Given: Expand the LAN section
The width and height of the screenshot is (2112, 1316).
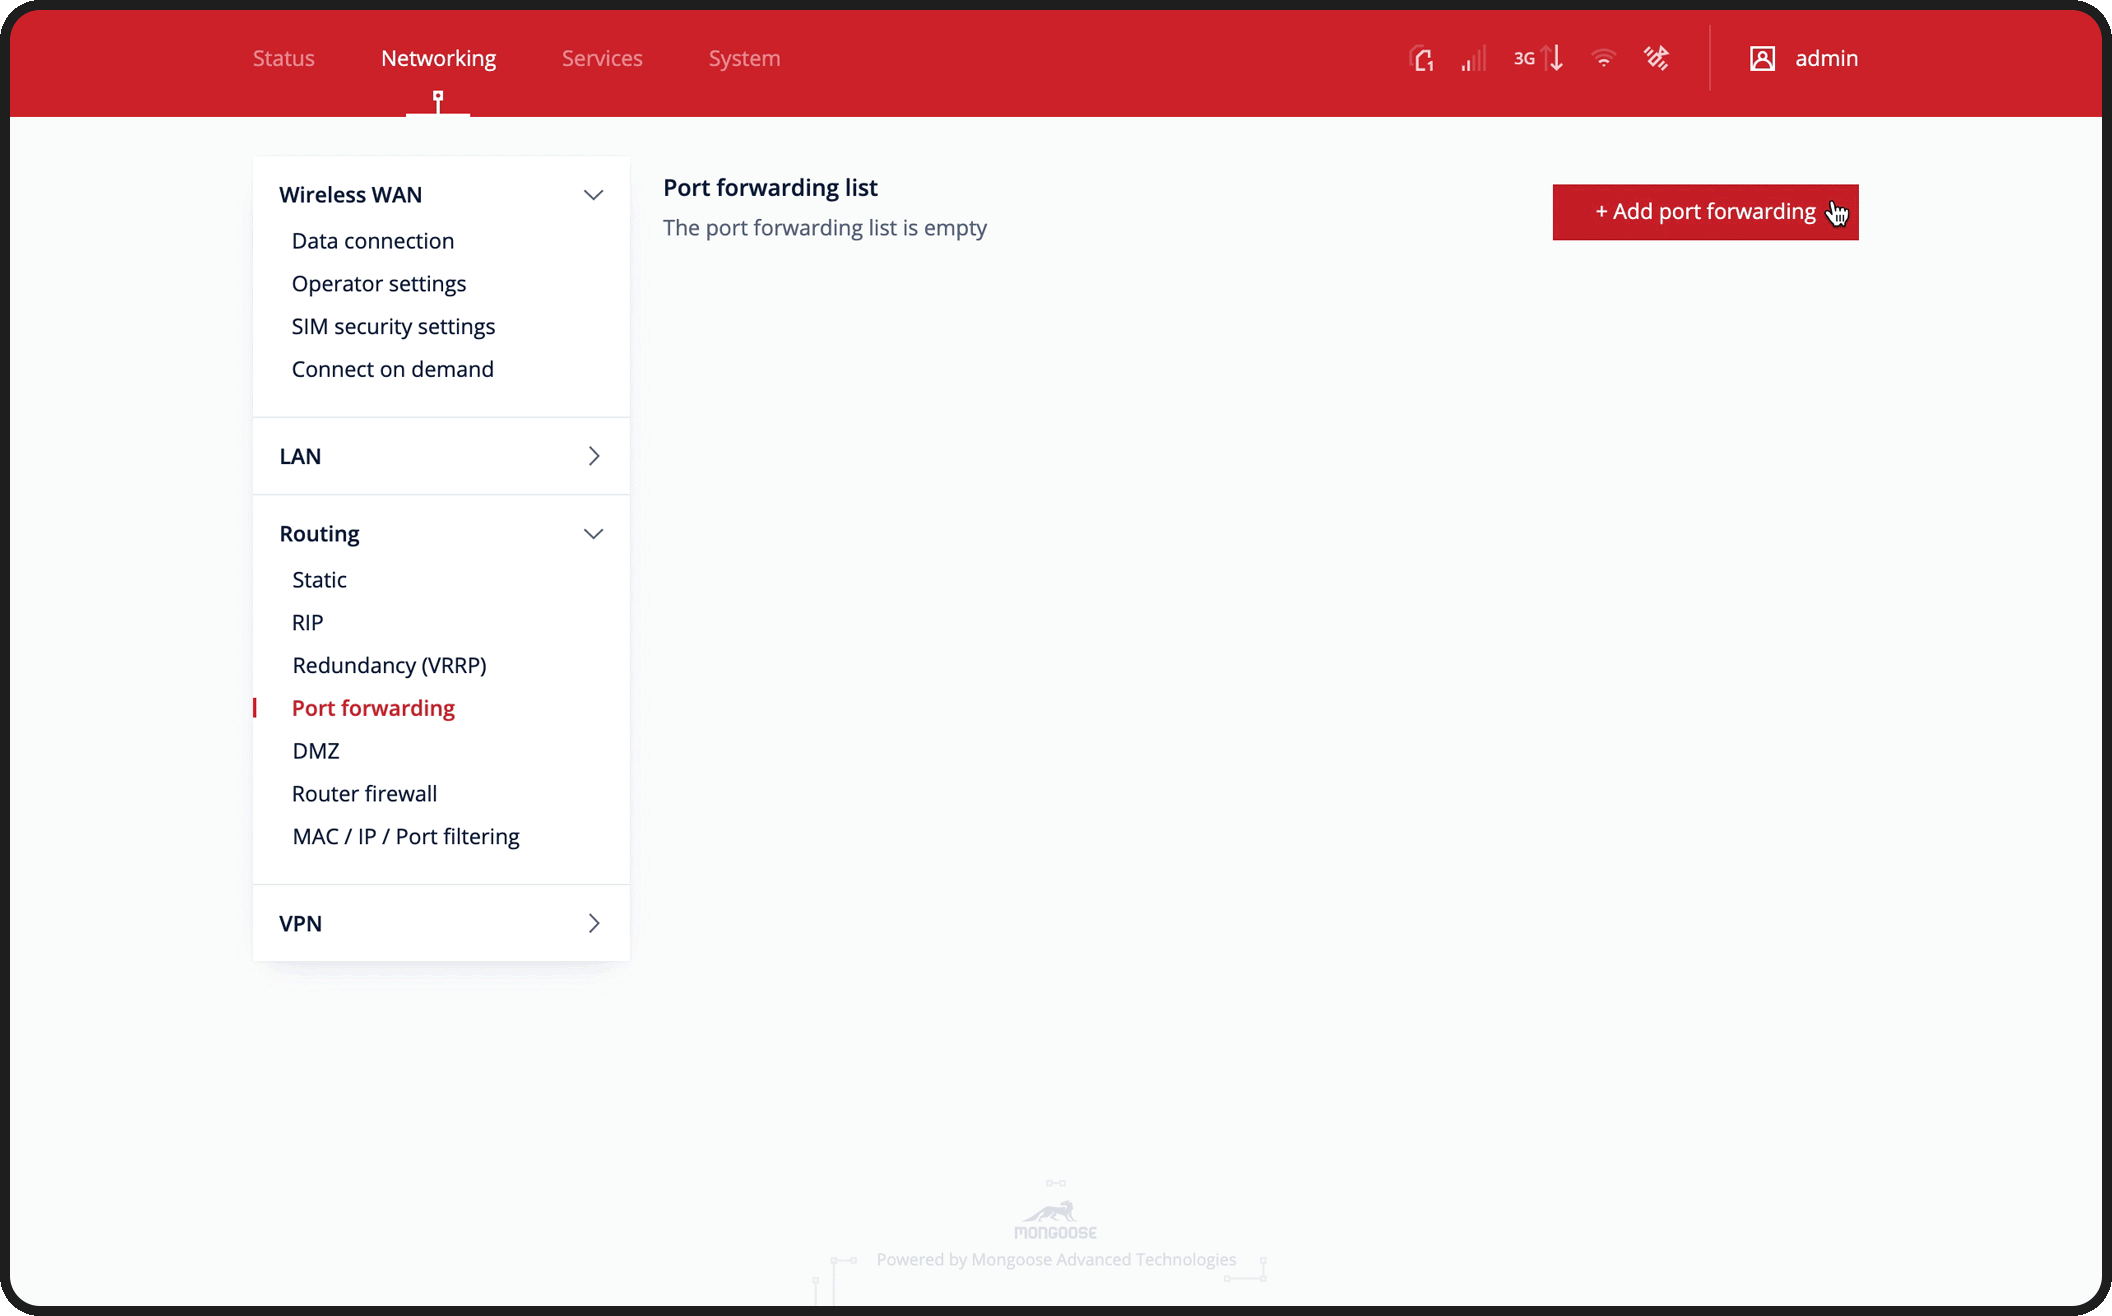Looking at the screenshot, I should click(x=593, y=455).
